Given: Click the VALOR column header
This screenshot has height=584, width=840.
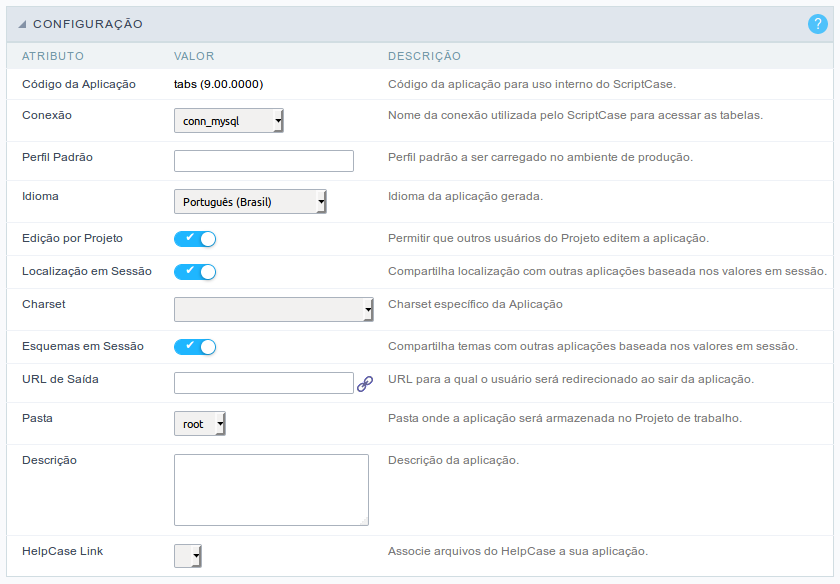Looking at the screenshot, I should (194, 56).
